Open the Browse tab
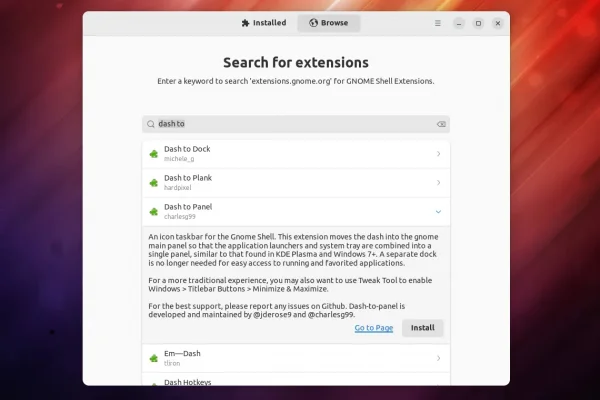 coord(329,23)
